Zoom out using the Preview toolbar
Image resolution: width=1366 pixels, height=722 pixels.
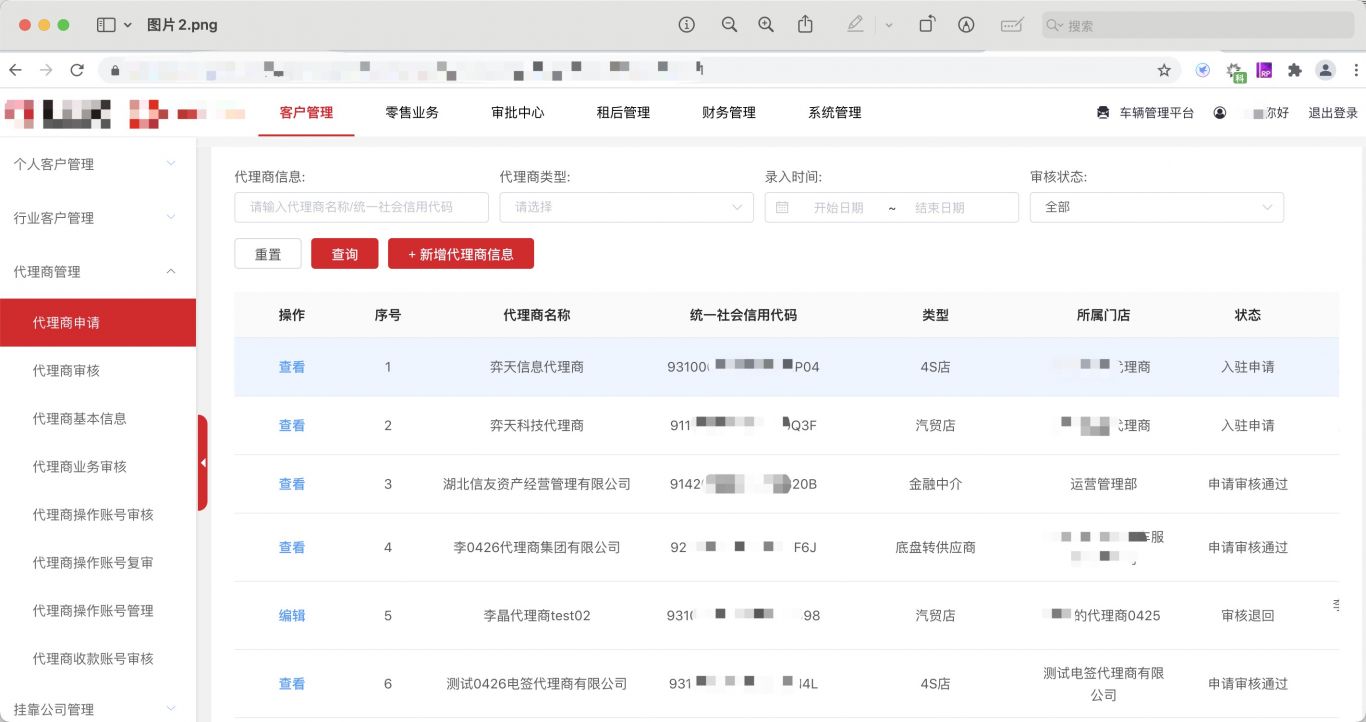pos(729,25)
